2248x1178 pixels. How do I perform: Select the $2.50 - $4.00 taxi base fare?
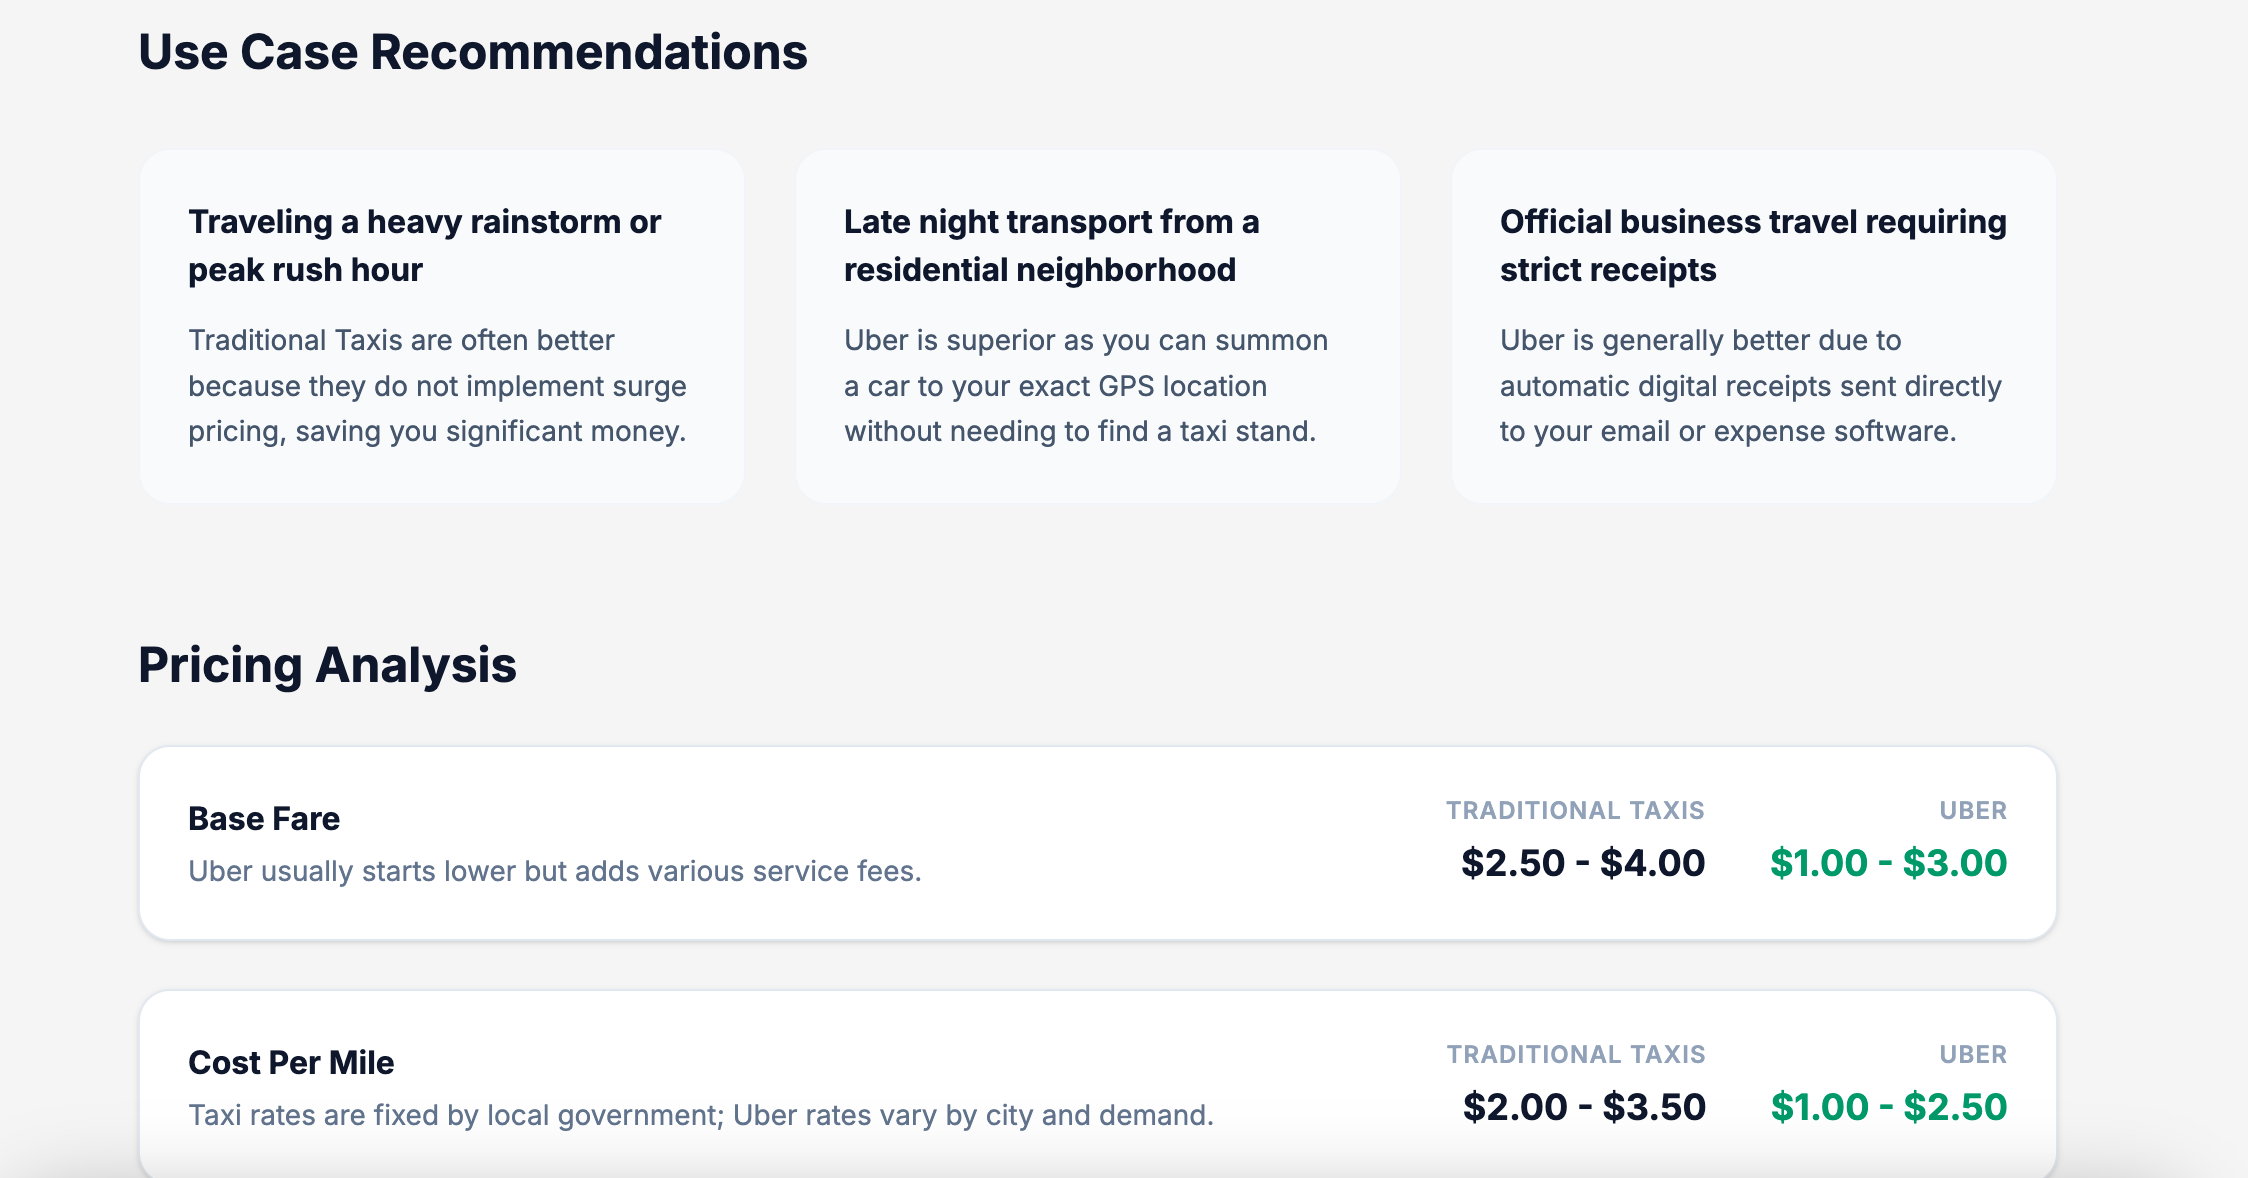(x=1583, y=863)
